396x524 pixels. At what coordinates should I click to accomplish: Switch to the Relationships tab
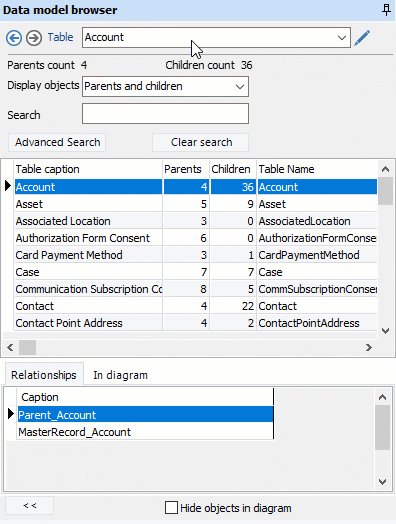pyautogui.click(x=44, y=375)
